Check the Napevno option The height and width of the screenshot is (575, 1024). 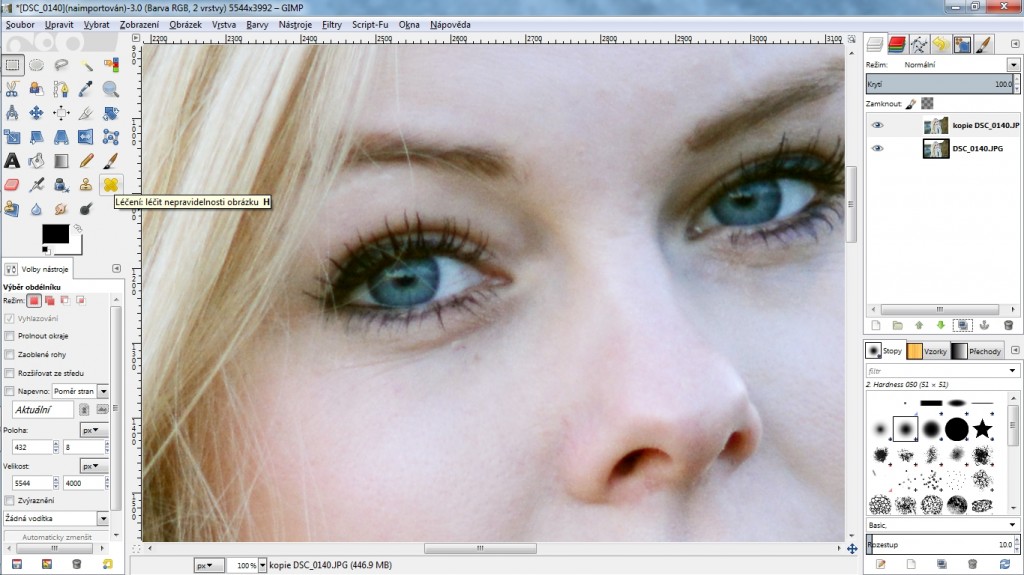pos(9,391)
